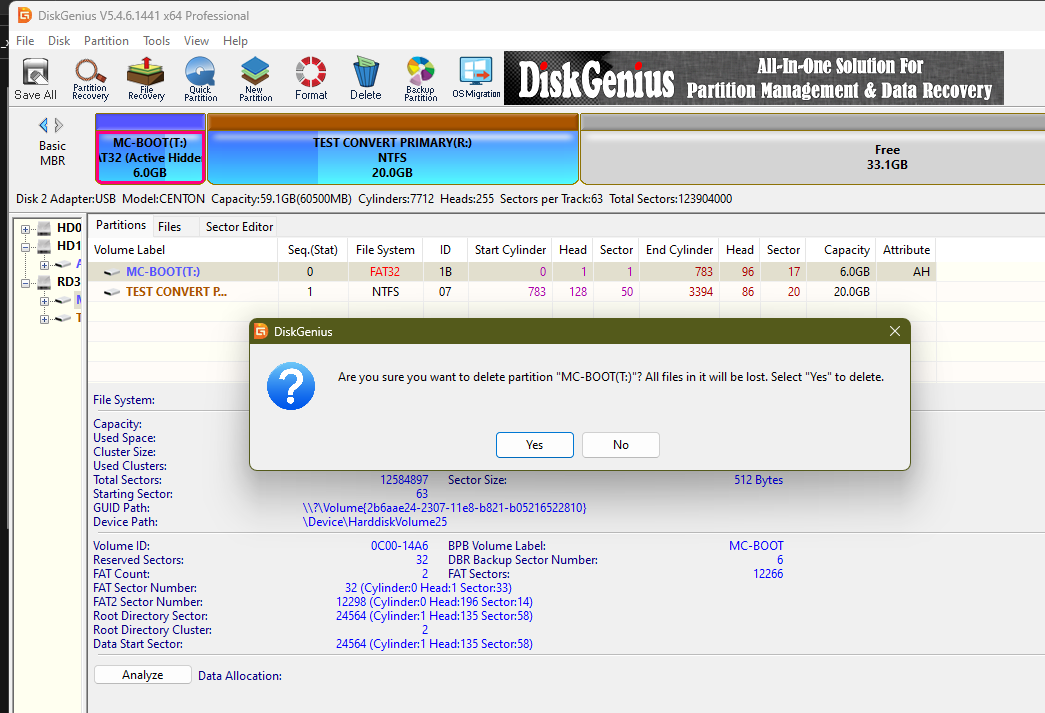Click the BPB Volume Label value MC-BOOT
This screenshot has width=1045, height=713.
pos(756,546)
